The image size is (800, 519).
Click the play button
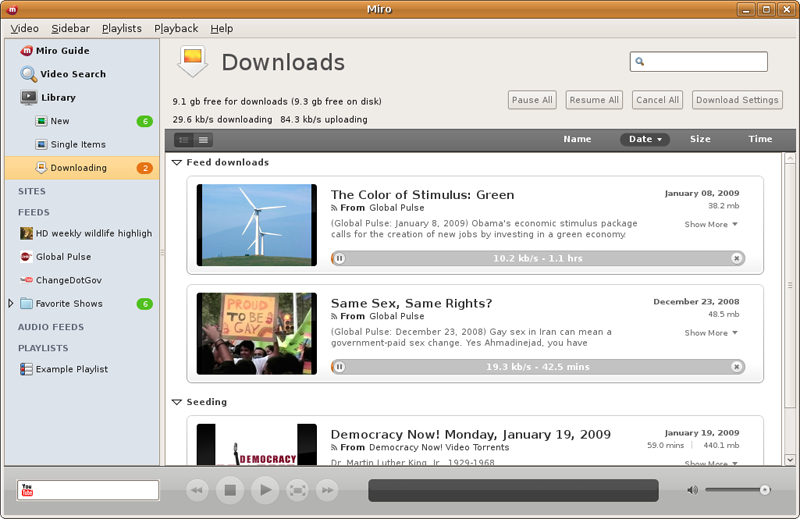pyautogui.click(x=265, y=490)
